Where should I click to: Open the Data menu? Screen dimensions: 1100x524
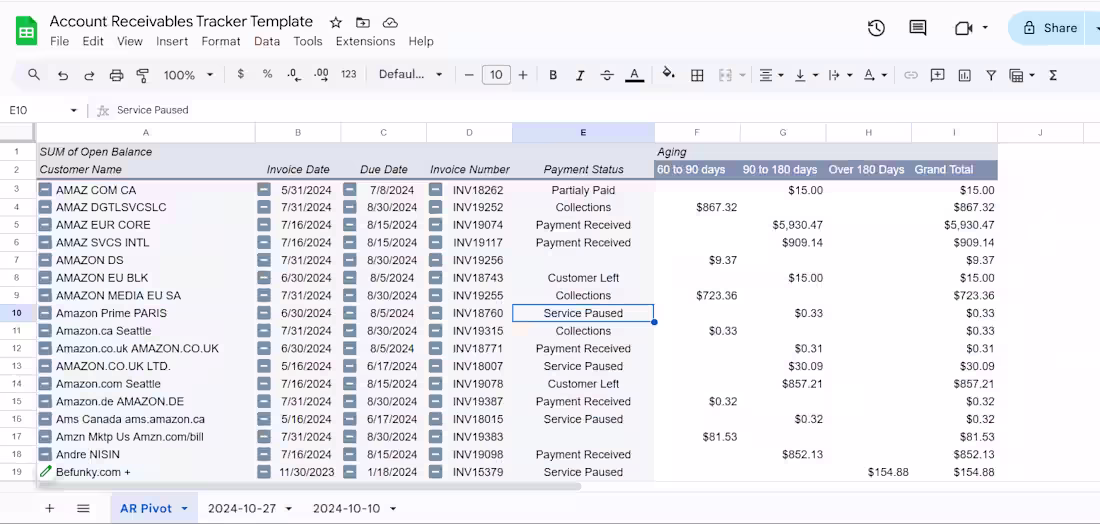[x=267, y=41]
